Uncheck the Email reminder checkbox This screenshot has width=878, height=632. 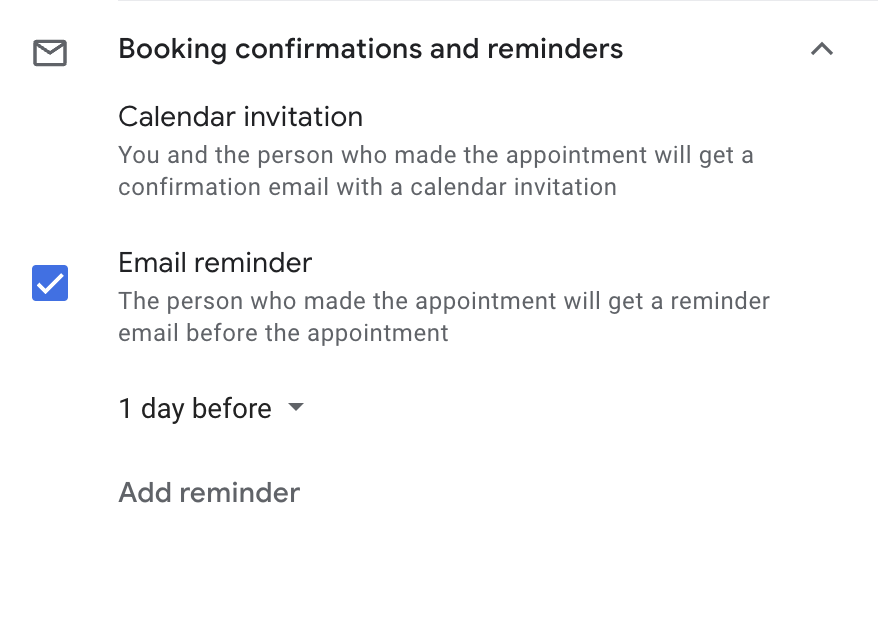pyautogui.click(x=49, y=283)
